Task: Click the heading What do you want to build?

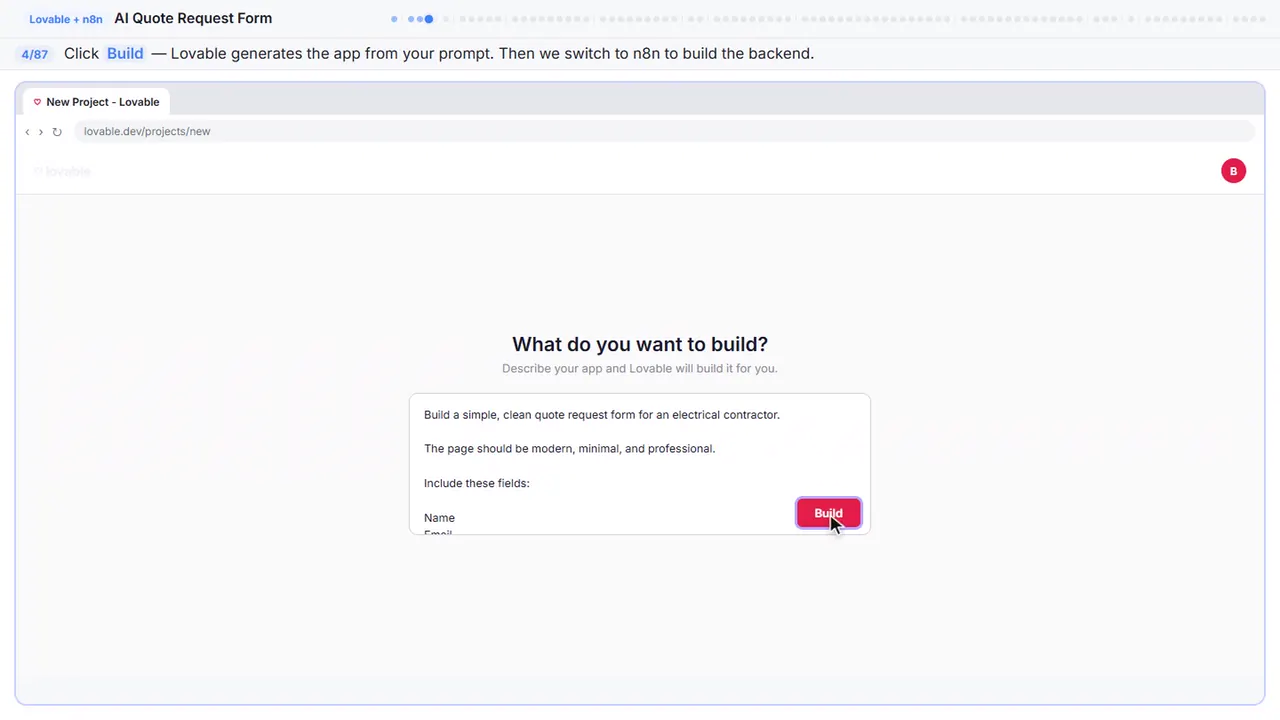Action: click(640, 344)
